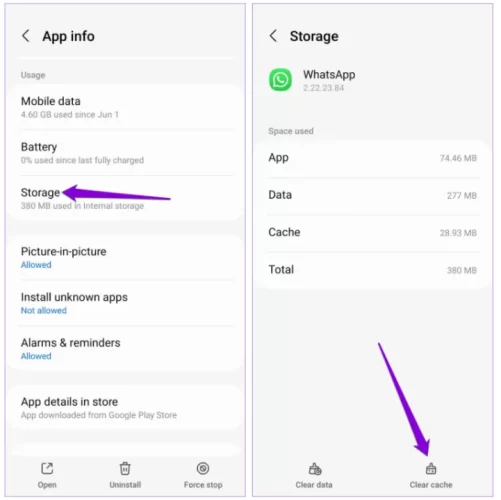501x500 pixels.
Task: Tap the Uninstall trash icon
Action: (125, 468)
